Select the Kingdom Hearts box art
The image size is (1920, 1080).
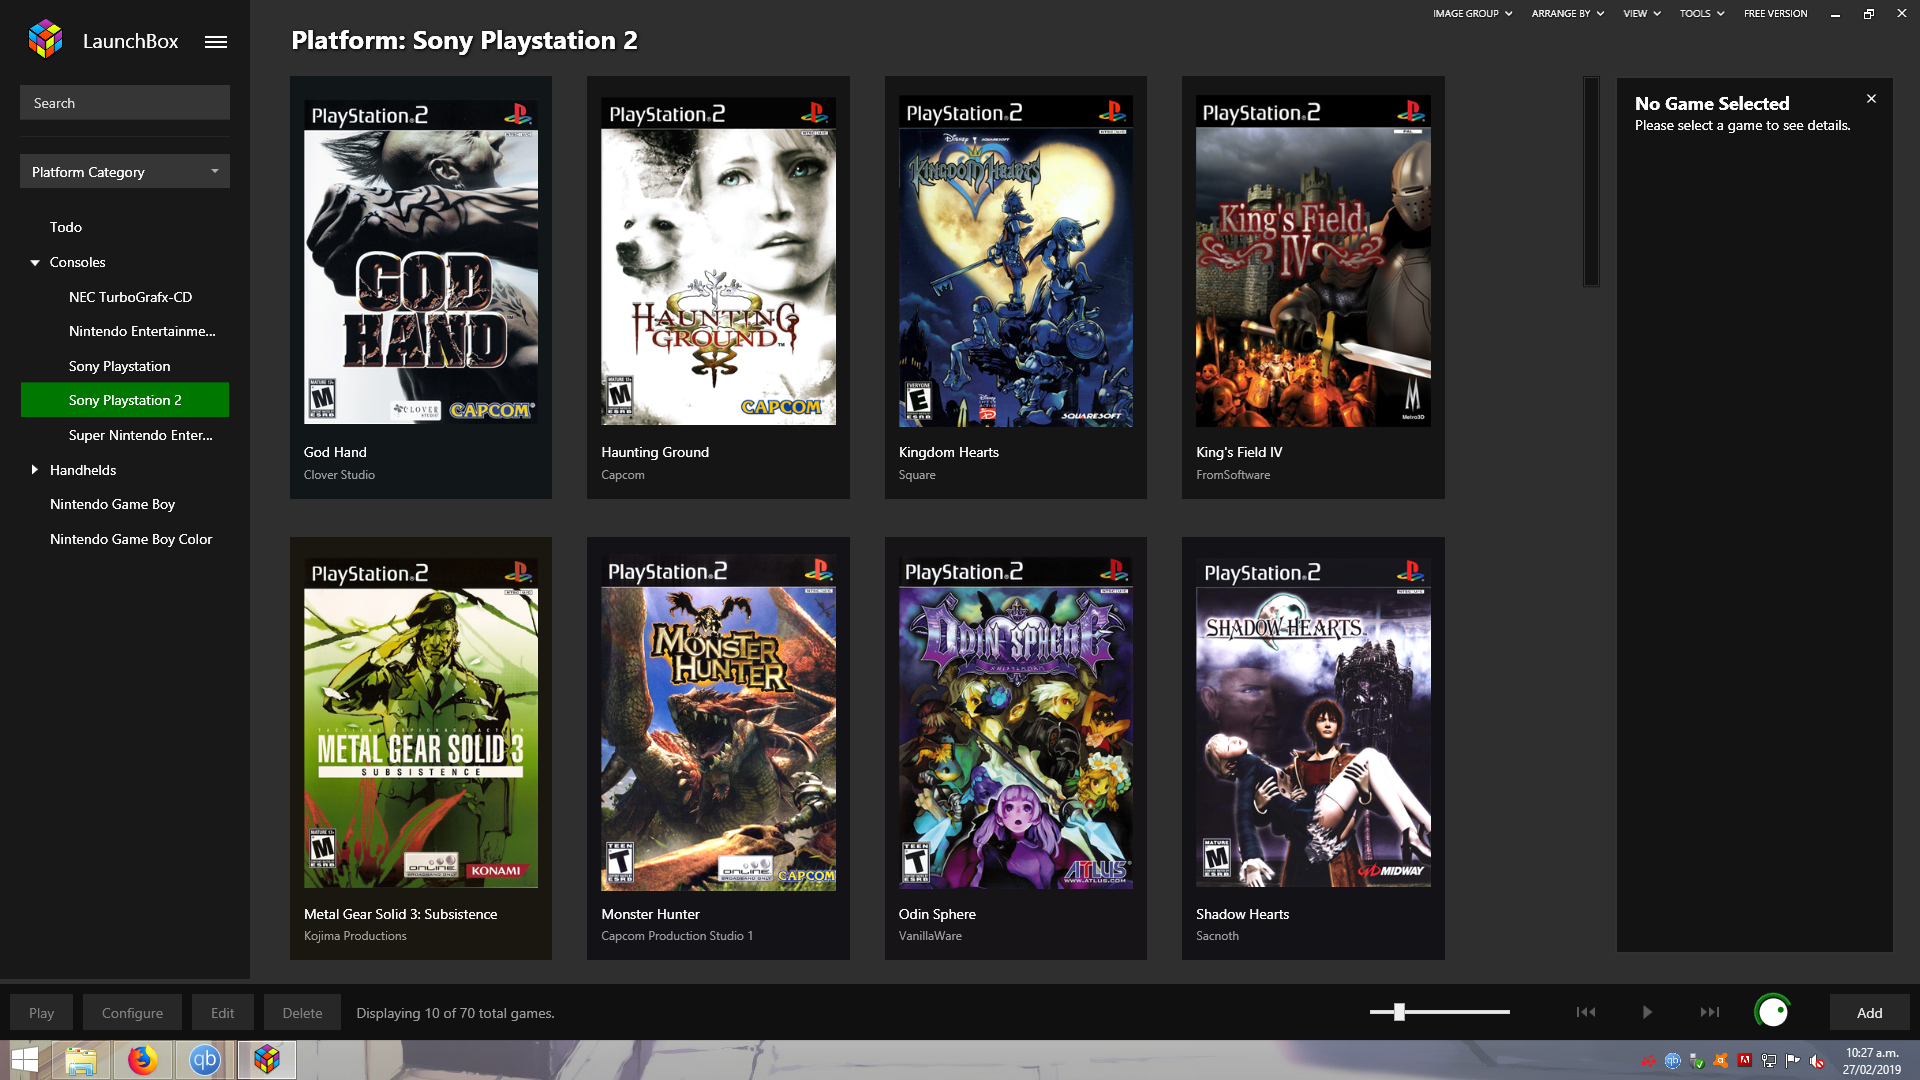click(1016, 262)
